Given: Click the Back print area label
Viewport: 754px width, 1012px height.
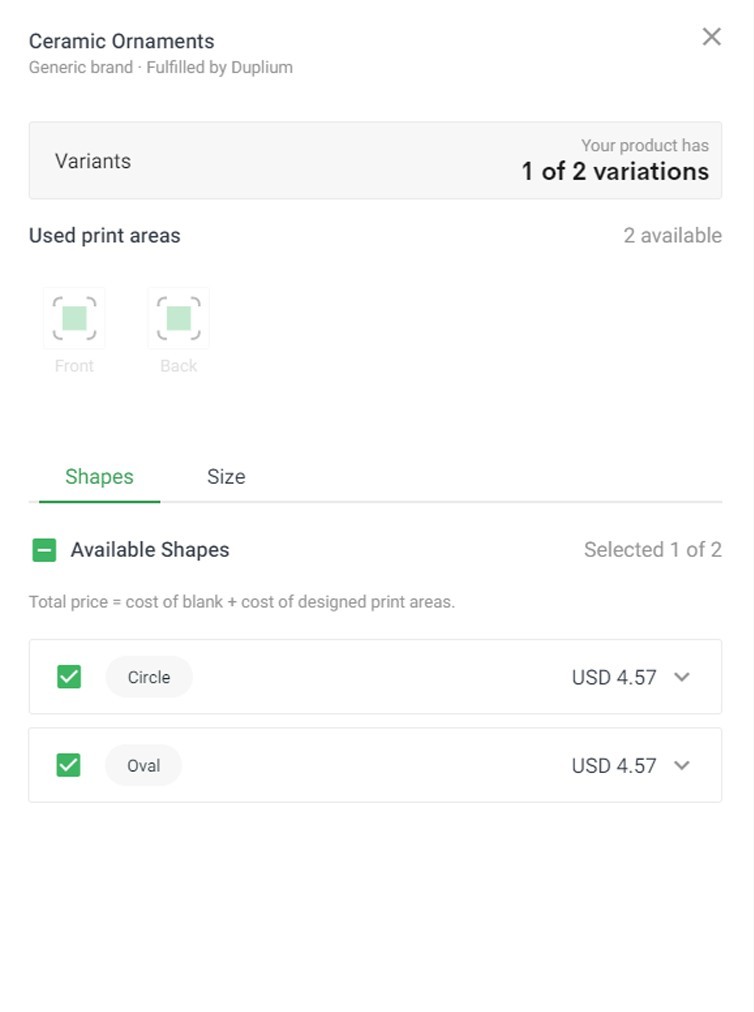Looking at the screenshot, I should point(179,366).
